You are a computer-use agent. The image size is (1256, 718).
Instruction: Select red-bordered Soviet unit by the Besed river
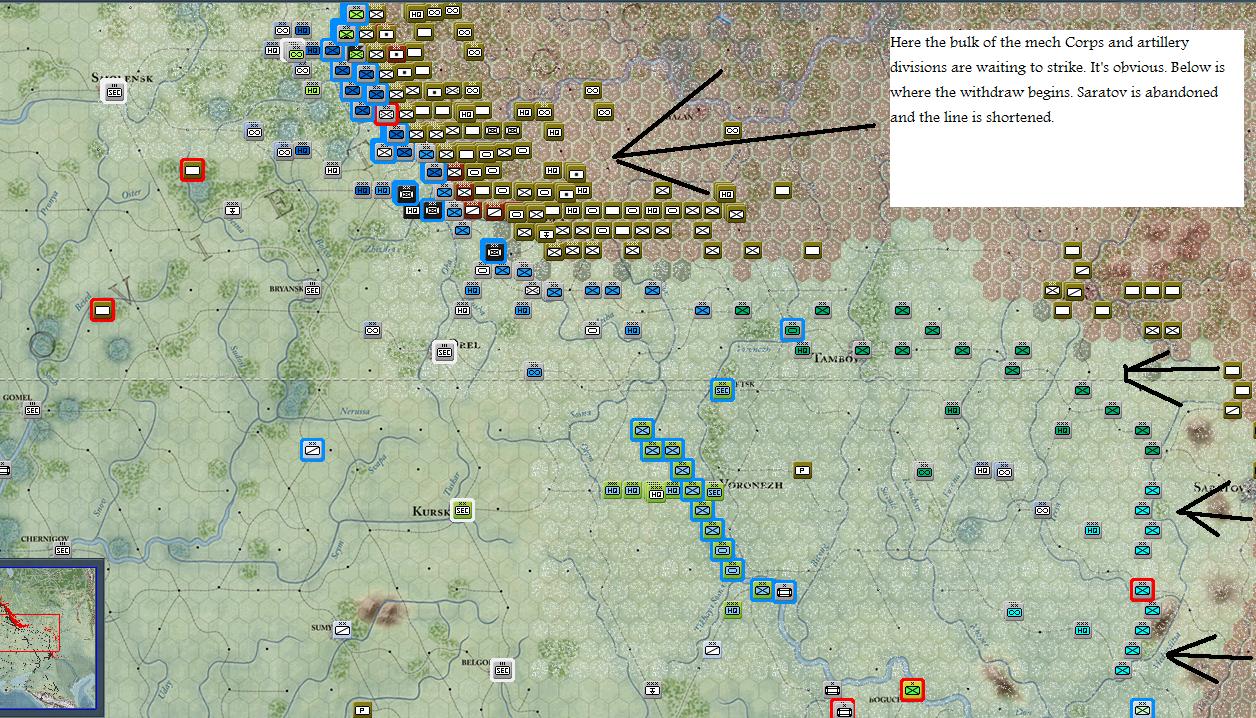tap(101, 310)
